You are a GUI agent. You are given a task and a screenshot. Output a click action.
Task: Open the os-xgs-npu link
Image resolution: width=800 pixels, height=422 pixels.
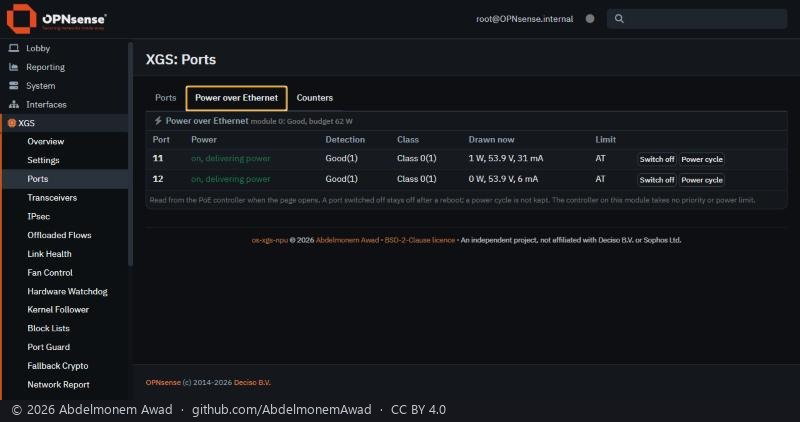coord(269,240)
